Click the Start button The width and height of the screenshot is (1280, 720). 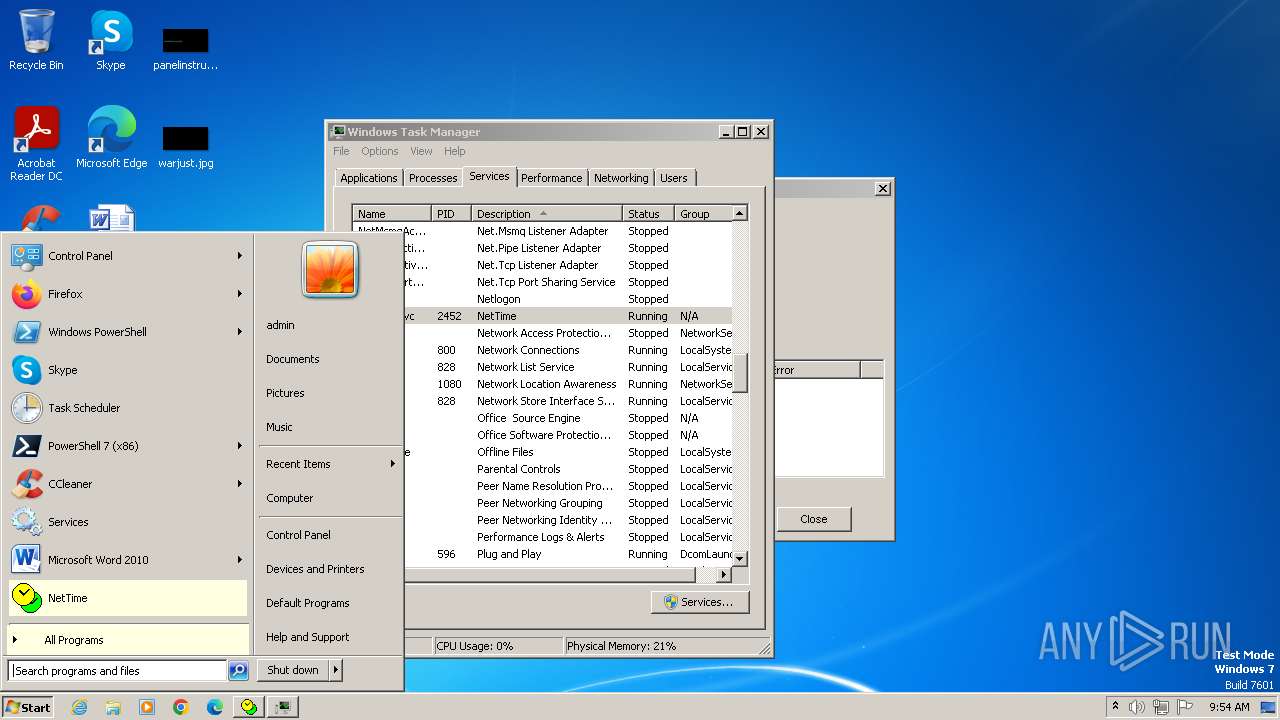pyautogui.click(x=28, y=707)
